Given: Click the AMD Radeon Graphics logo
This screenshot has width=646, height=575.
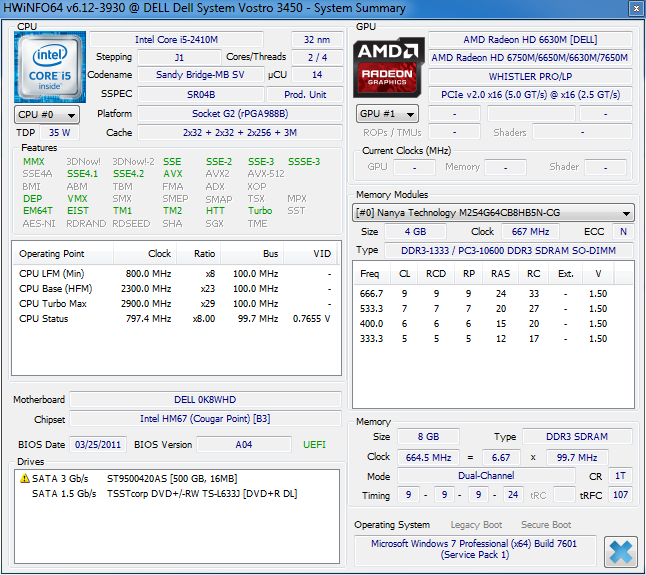Looking at the screenshot, I should (389, 67).
